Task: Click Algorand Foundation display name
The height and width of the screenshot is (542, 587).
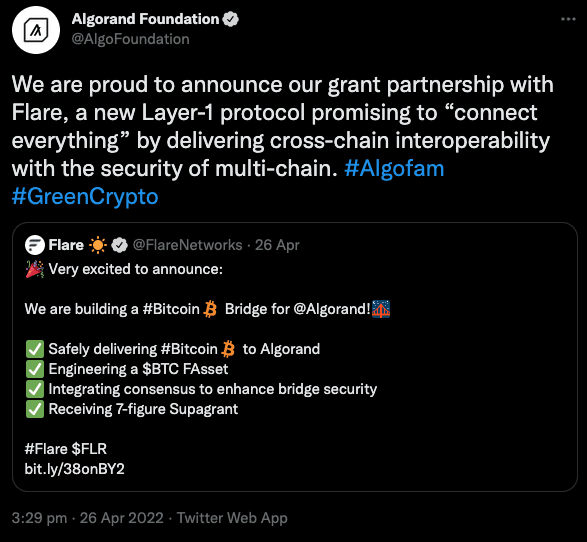Action: [145, 19]
